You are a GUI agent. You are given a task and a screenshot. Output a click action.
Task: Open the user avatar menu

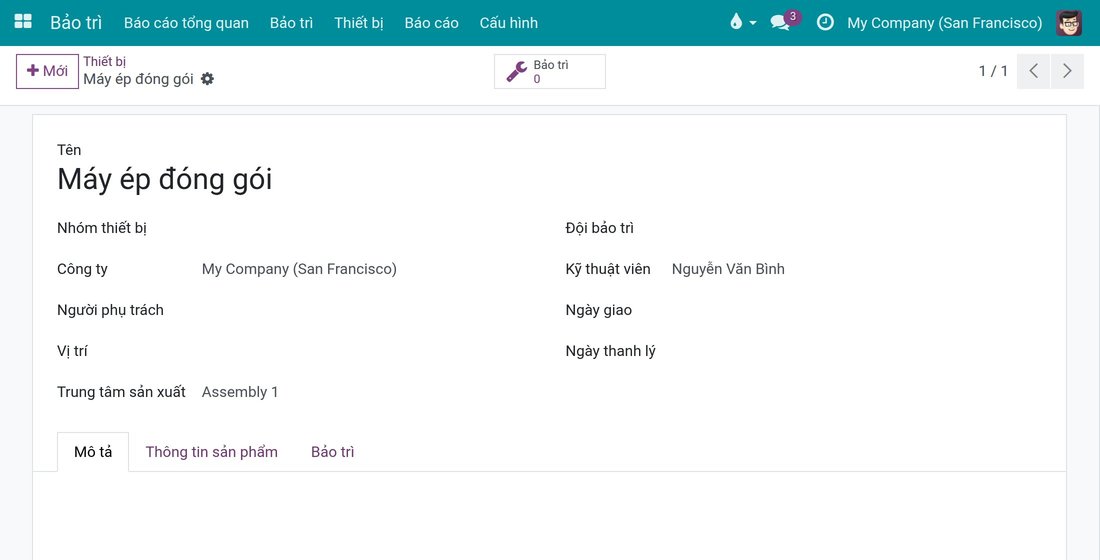click(1069, 22)
